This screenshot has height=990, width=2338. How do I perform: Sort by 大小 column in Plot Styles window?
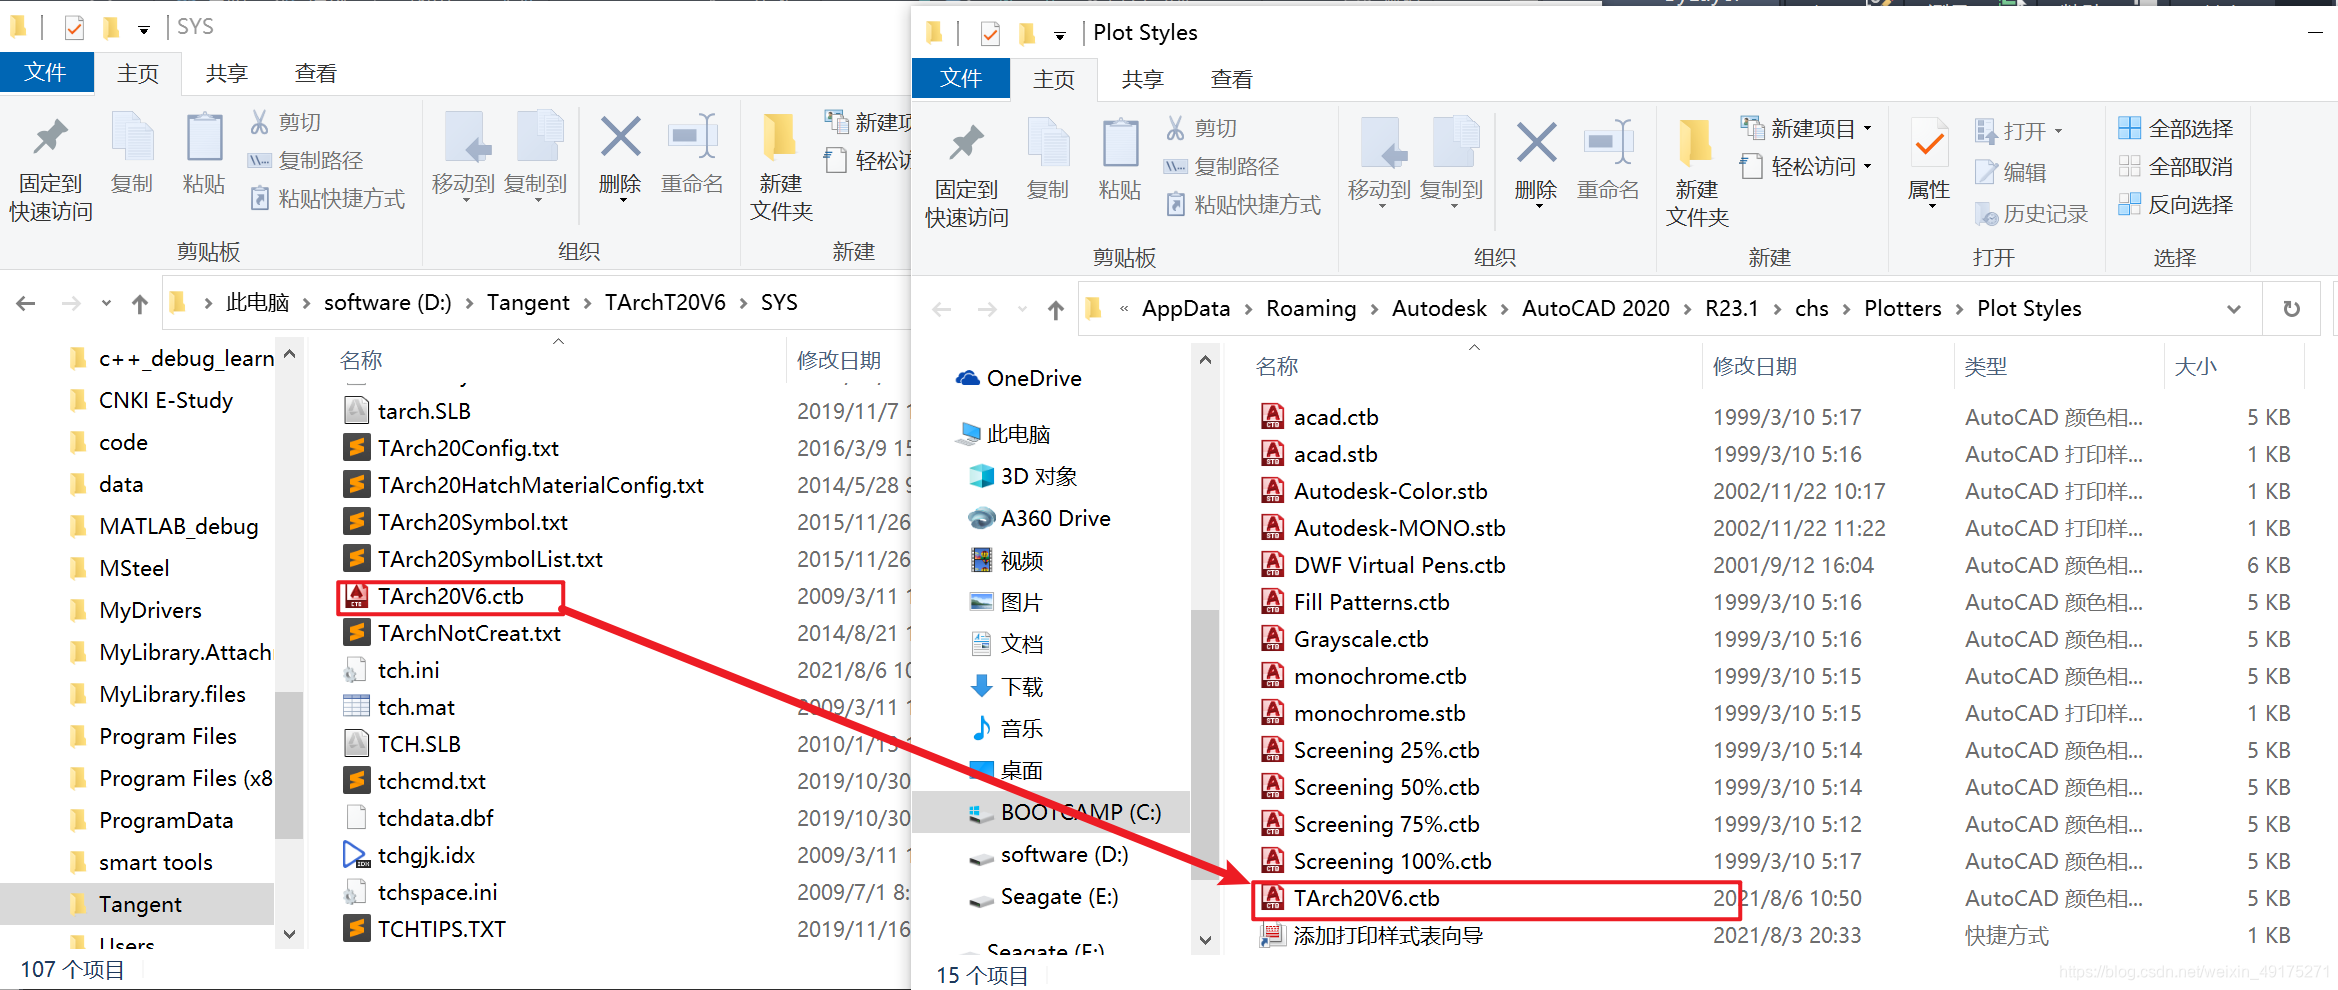pos(2196,366)
